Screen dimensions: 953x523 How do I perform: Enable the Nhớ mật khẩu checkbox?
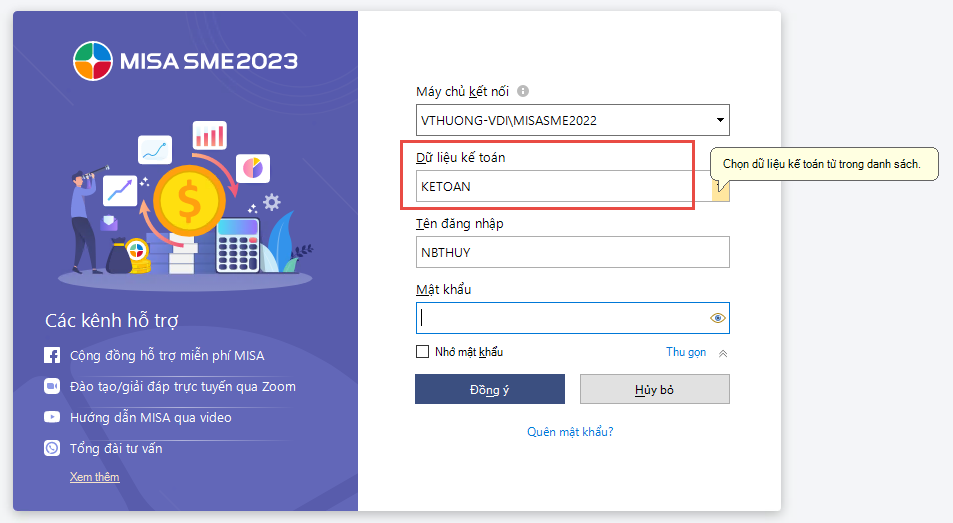click(422, 352)
